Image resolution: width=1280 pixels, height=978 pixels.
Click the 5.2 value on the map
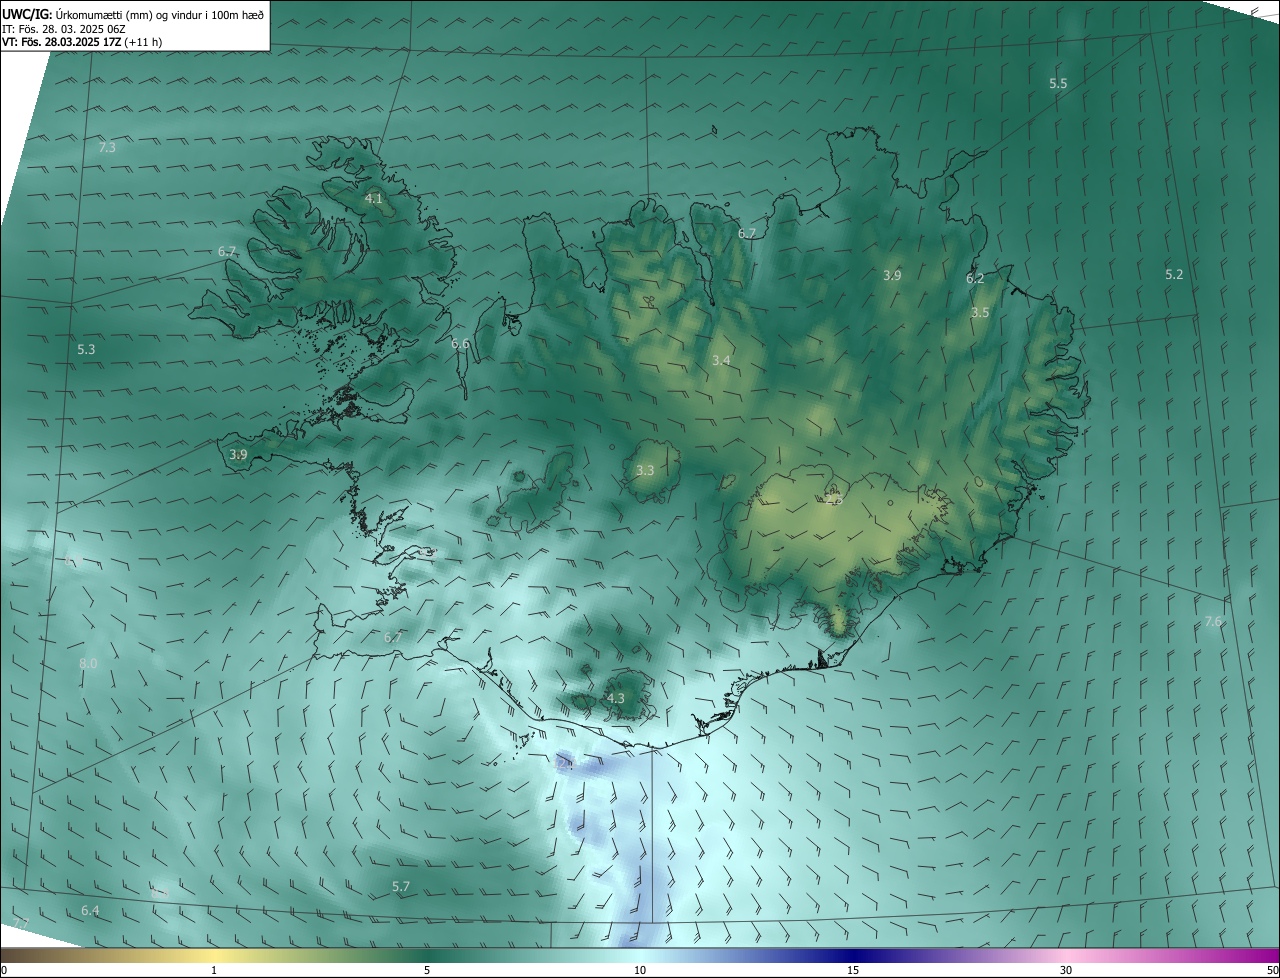tap(1174, 274)
